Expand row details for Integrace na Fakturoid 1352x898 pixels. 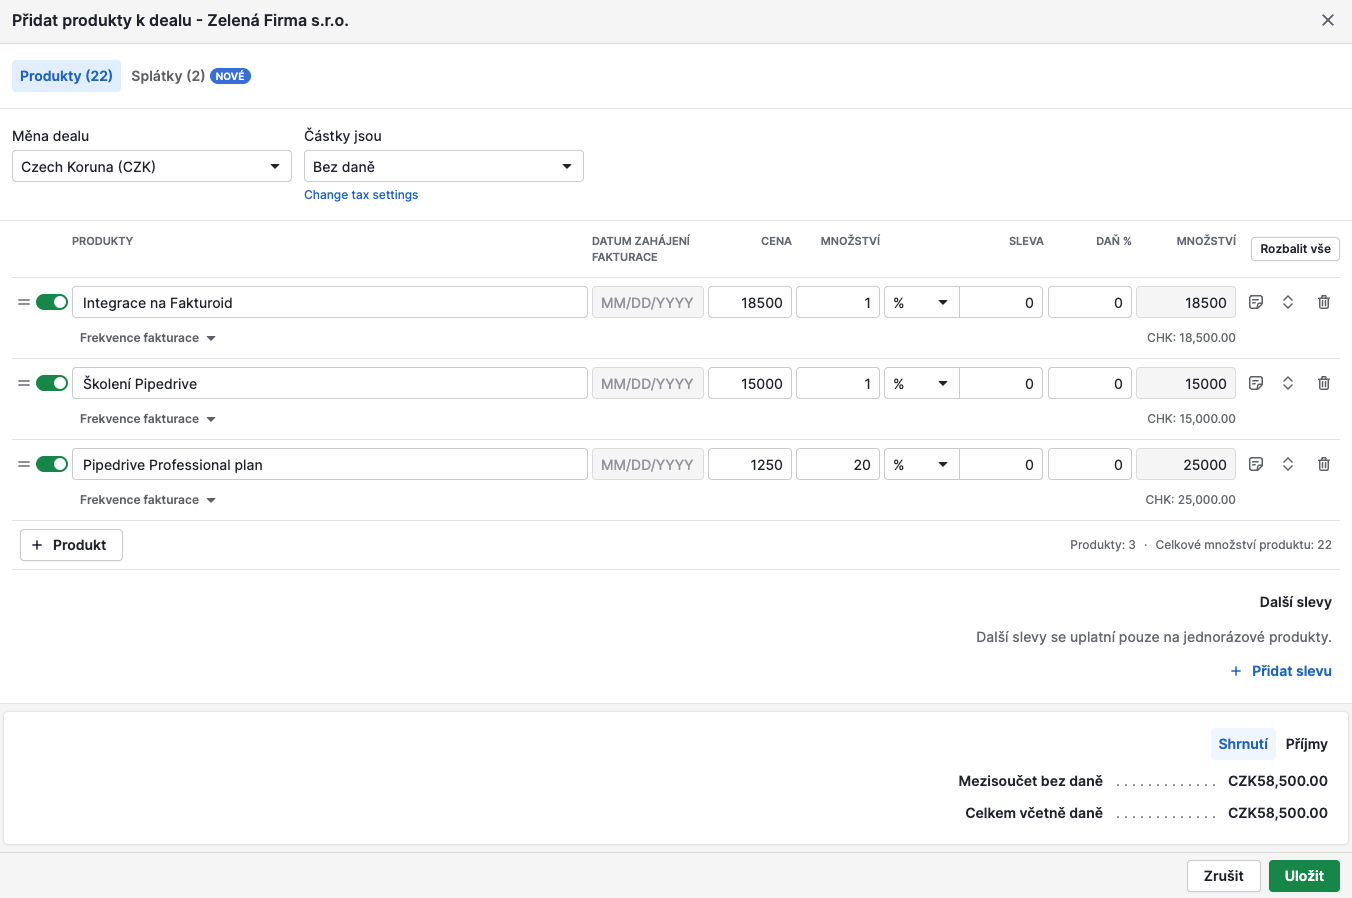pyautogui.click(x=1288, y=302)
